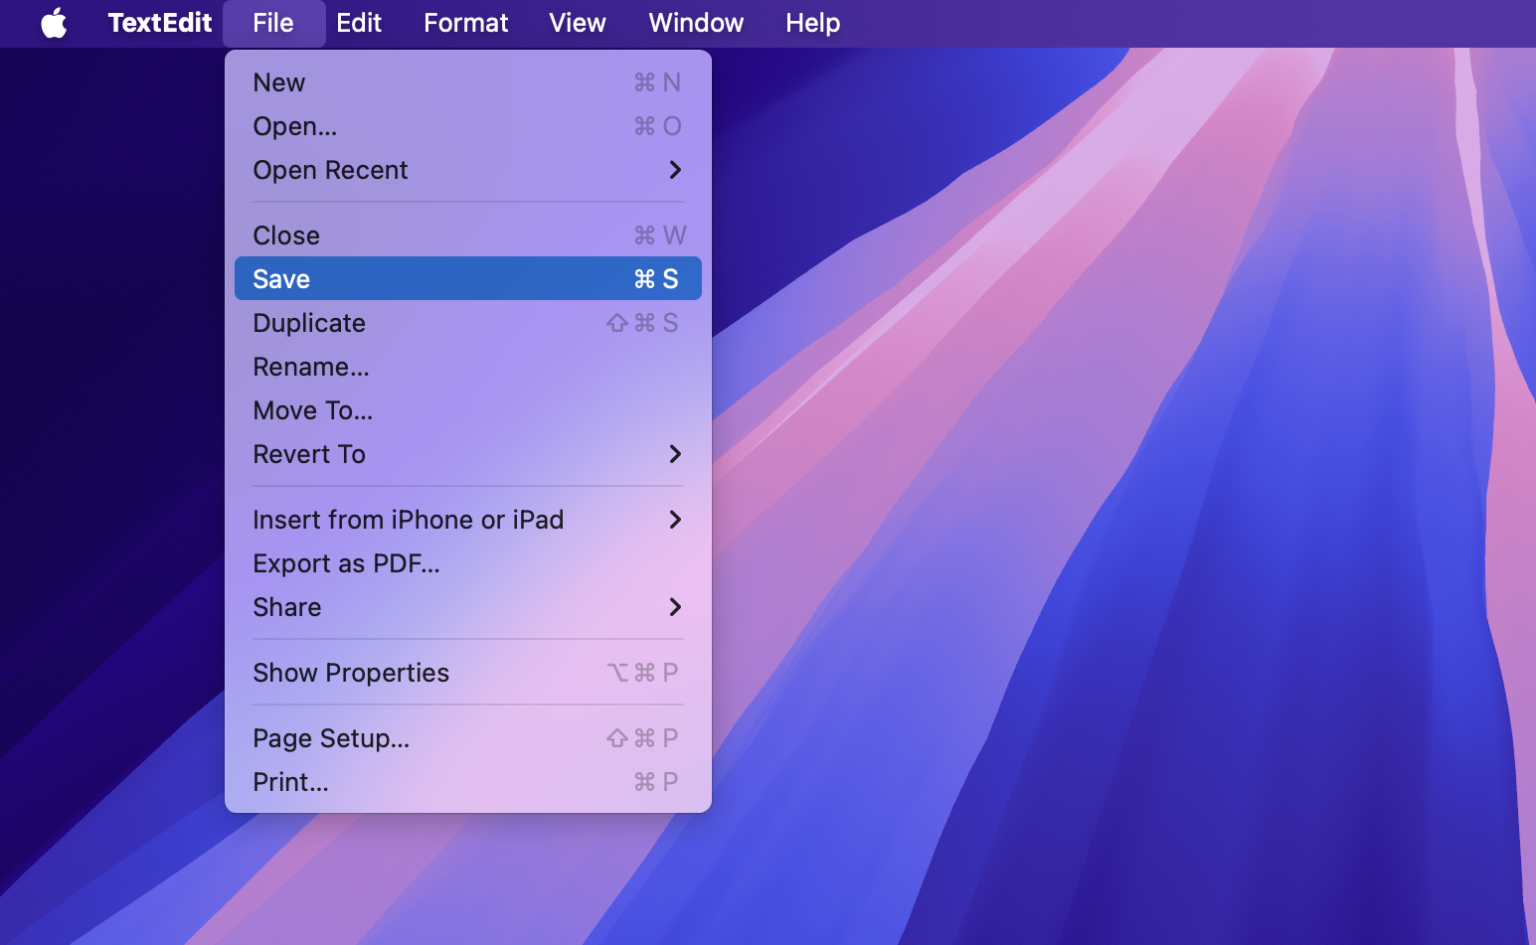Select Rename... for the document
The image size is (1536, 945).
311,367
